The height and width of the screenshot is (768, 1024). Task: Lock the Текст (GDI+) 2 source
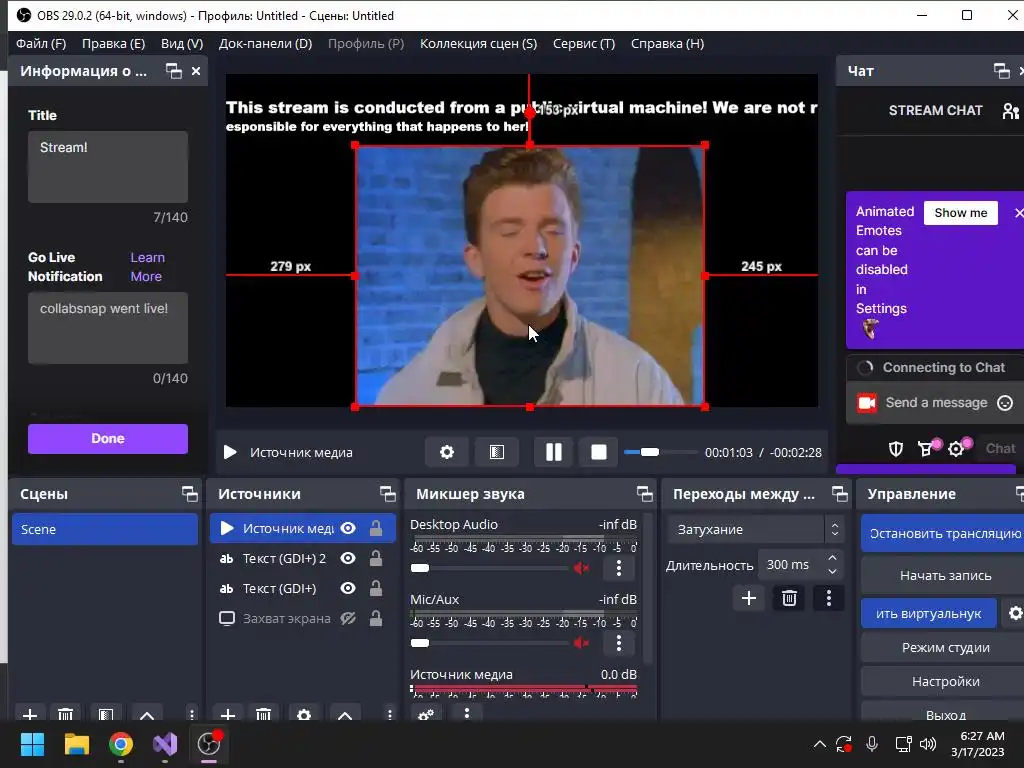coord(376,558)
